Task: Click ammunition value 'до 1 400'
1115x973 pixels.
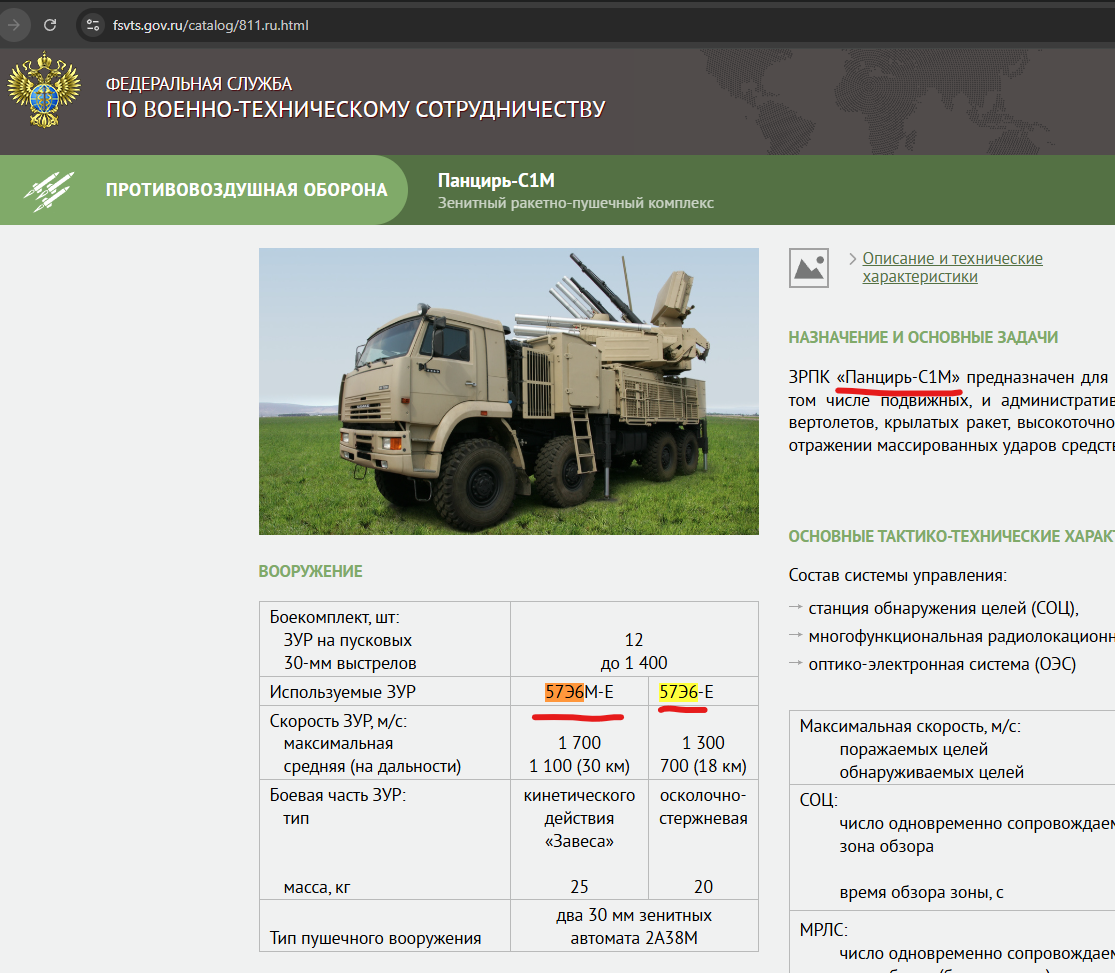Action: tap(634, 663)
